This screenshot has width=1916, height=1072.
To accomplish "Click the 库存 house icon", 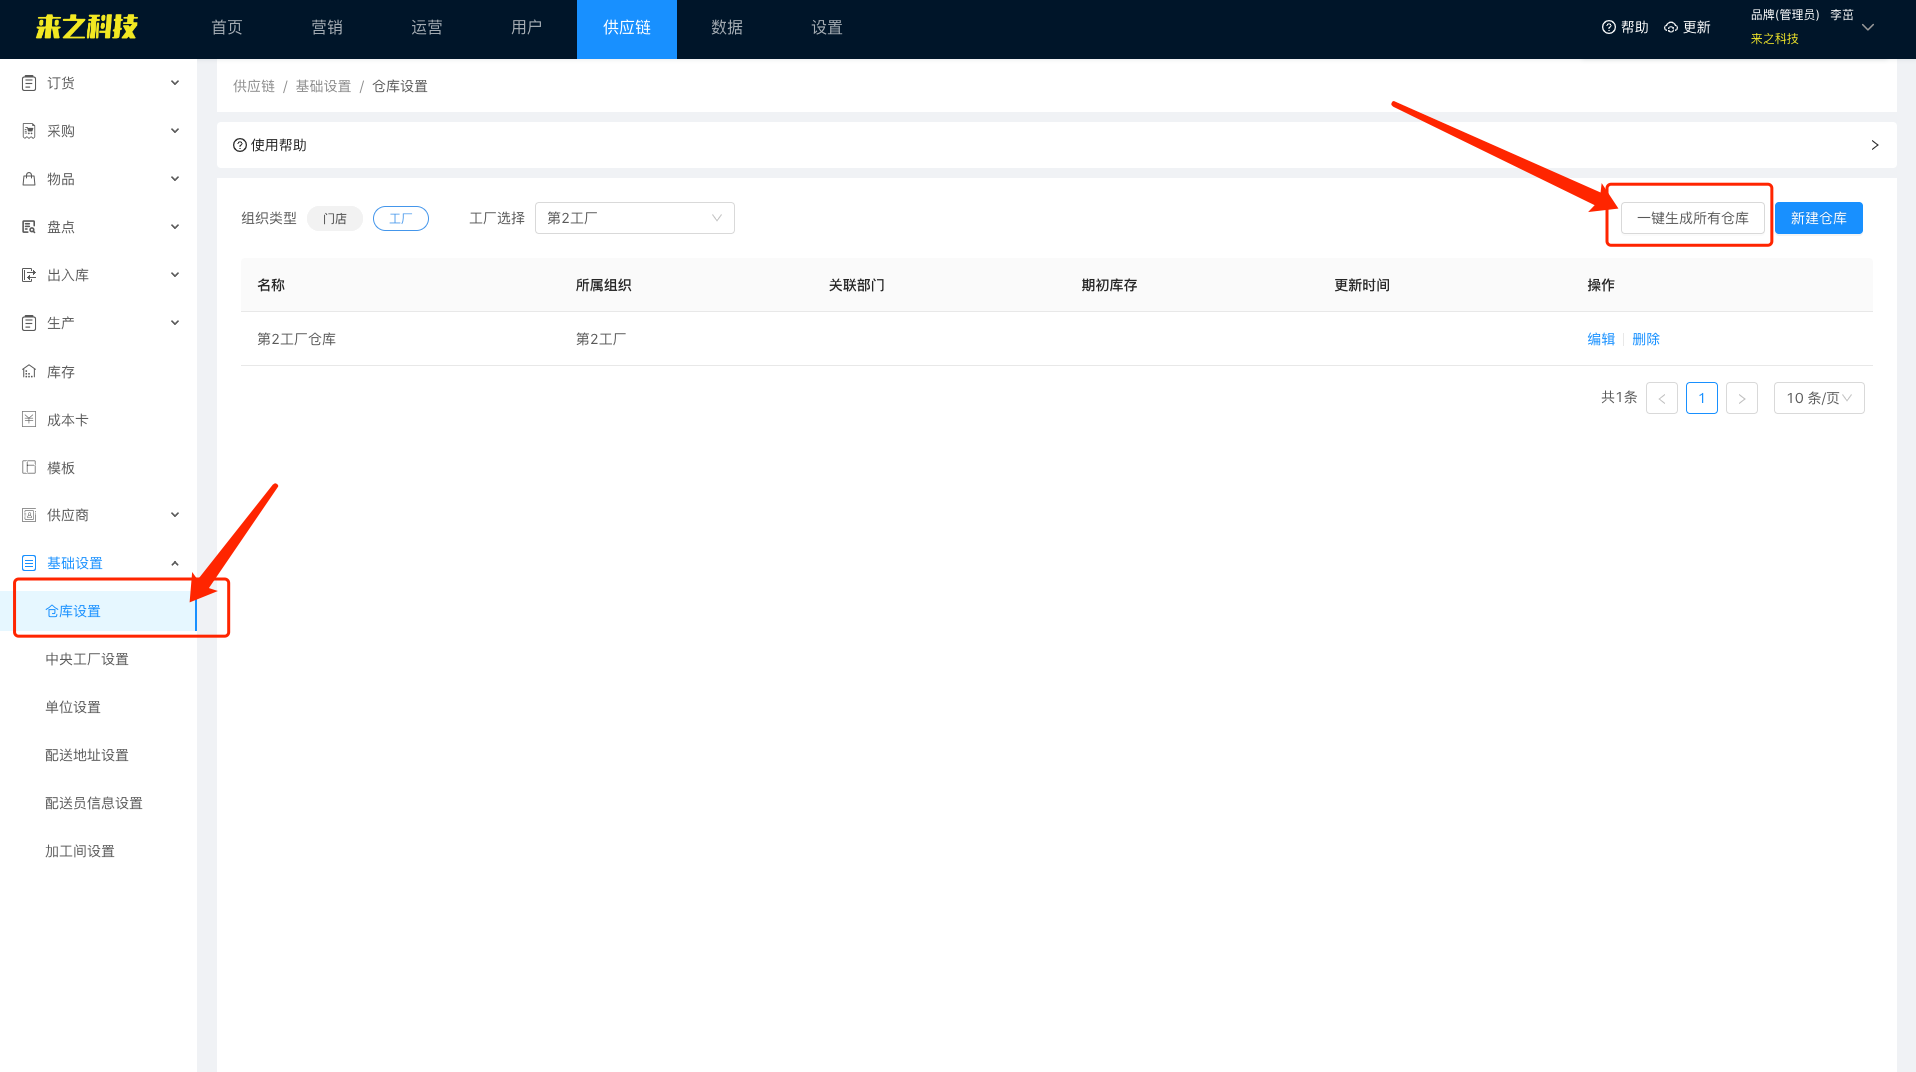I will [x=29, y=372].
